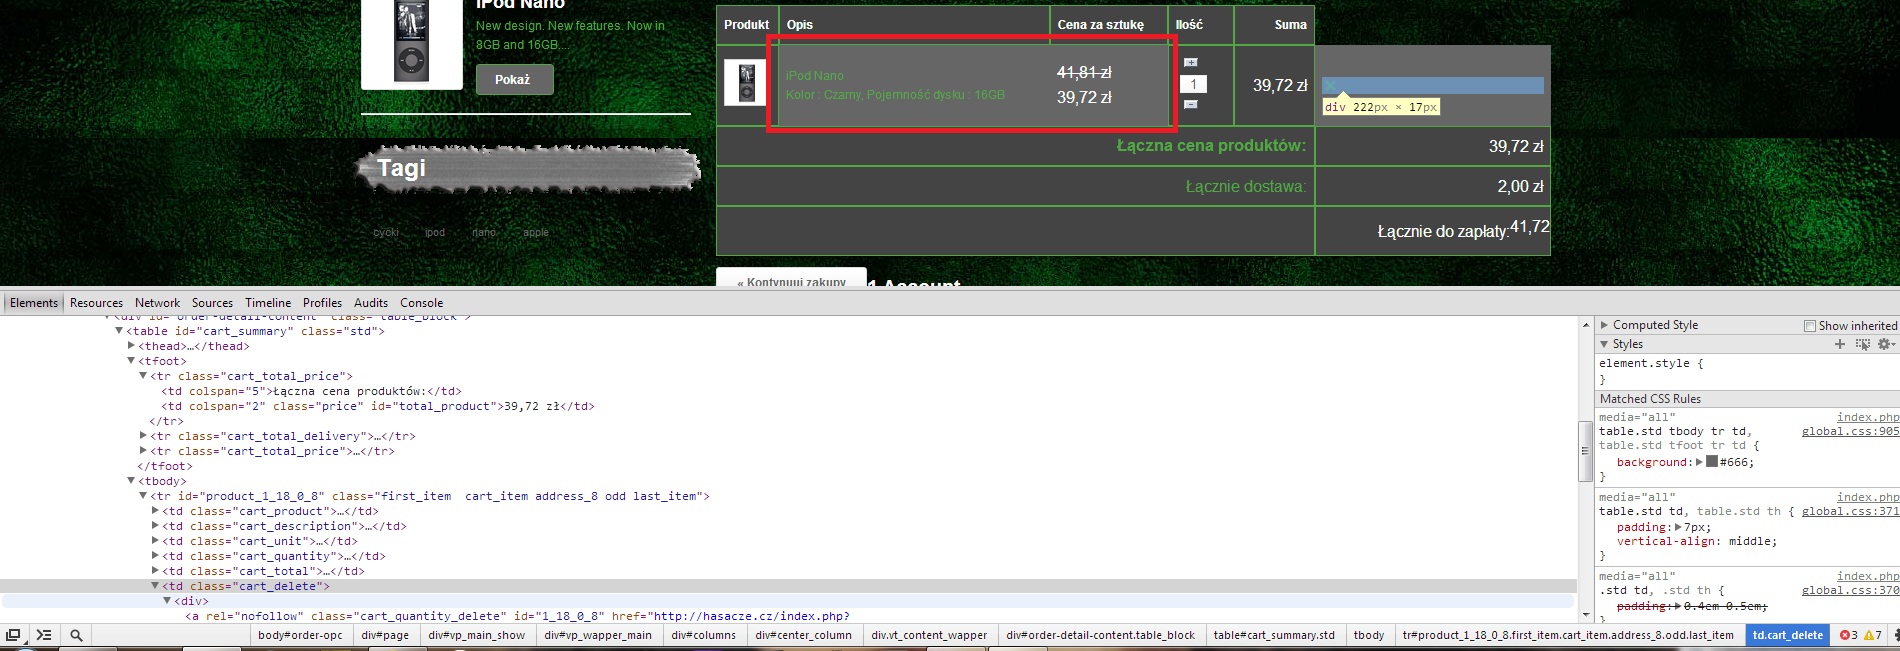The image size is (1900, 651).
Task: Collapse the Styles section
Action: (x=1604, y=344)
